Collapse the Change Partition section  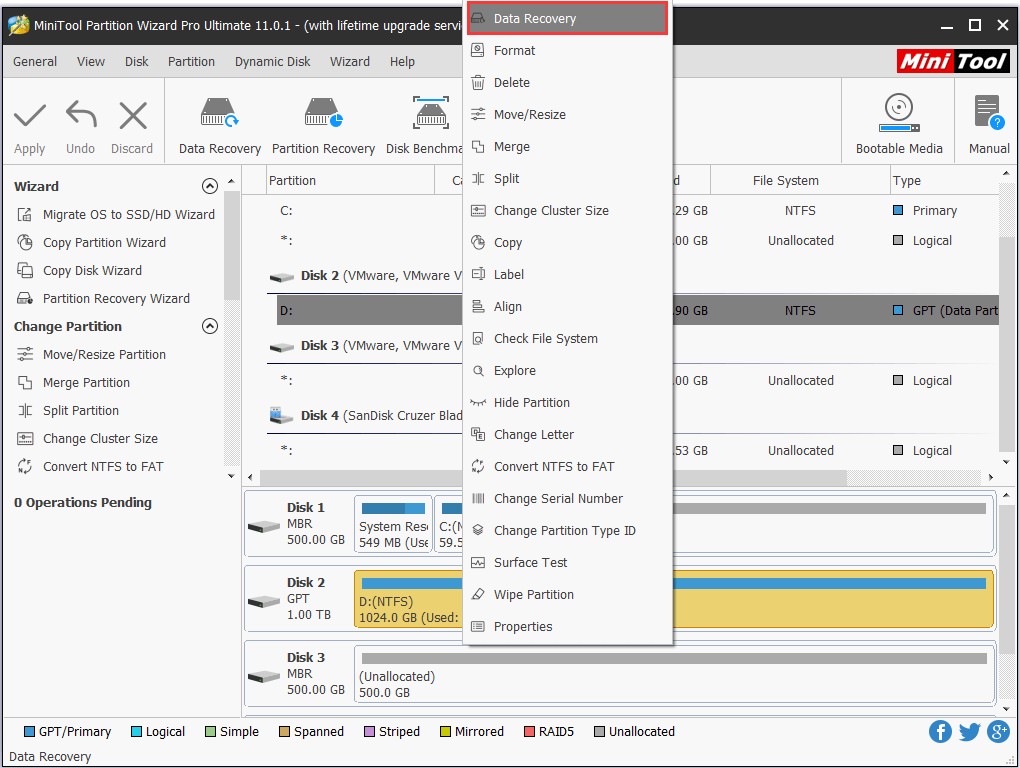point(209,326)
